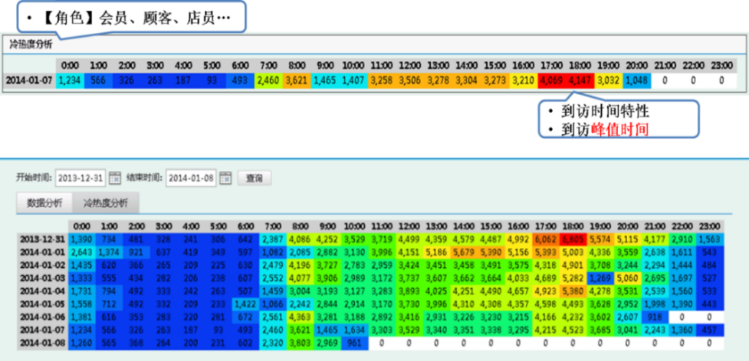Click the 5,574 cell in the 2013-12-31 row
Image resolution: width=749 pixels, height=361 pixels.
tap(601, 239)
